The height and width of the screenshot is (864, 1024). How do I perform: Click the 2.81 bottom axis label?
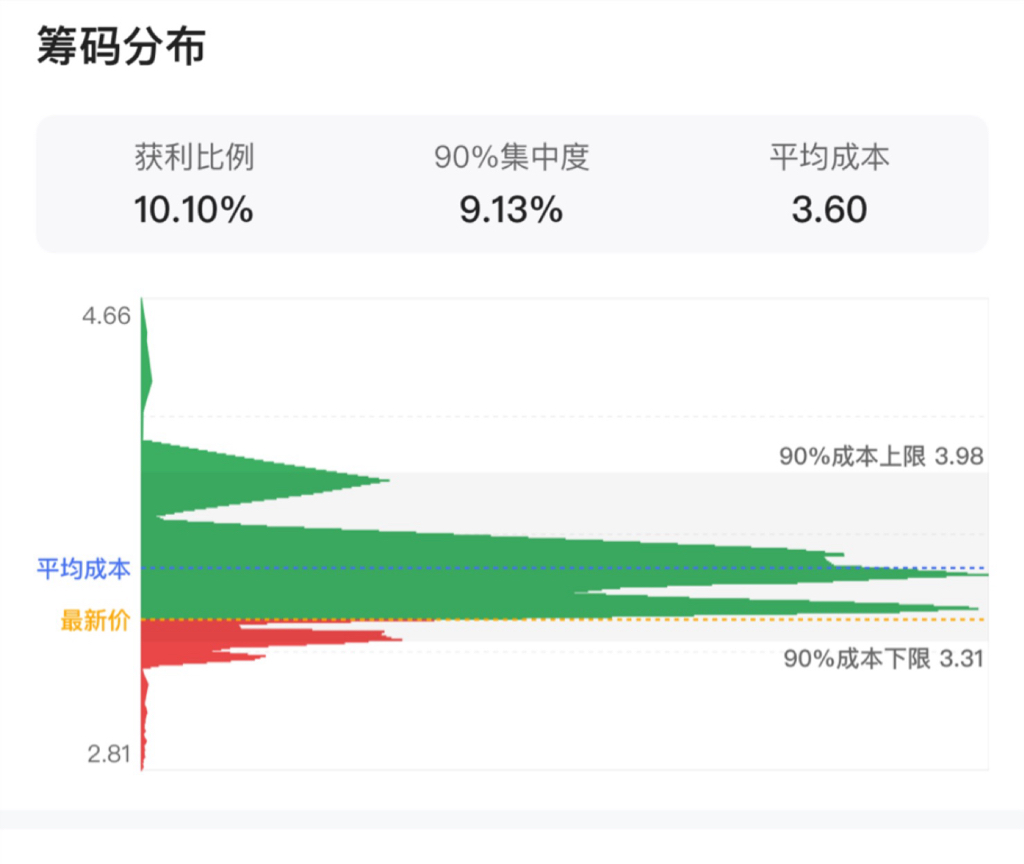point(109,754)
